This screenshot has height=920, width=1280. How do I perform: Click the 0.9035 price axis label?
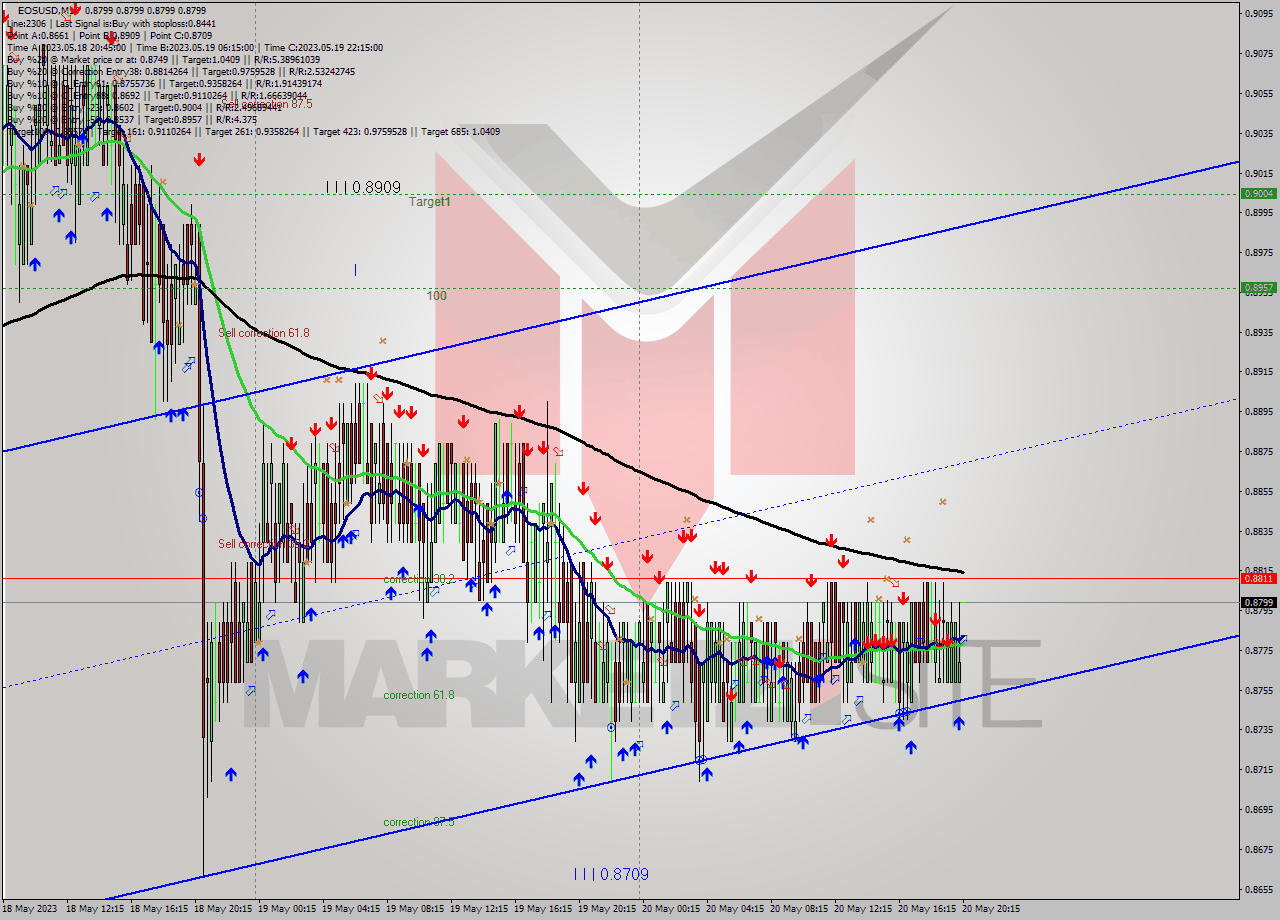point(1257,133)
